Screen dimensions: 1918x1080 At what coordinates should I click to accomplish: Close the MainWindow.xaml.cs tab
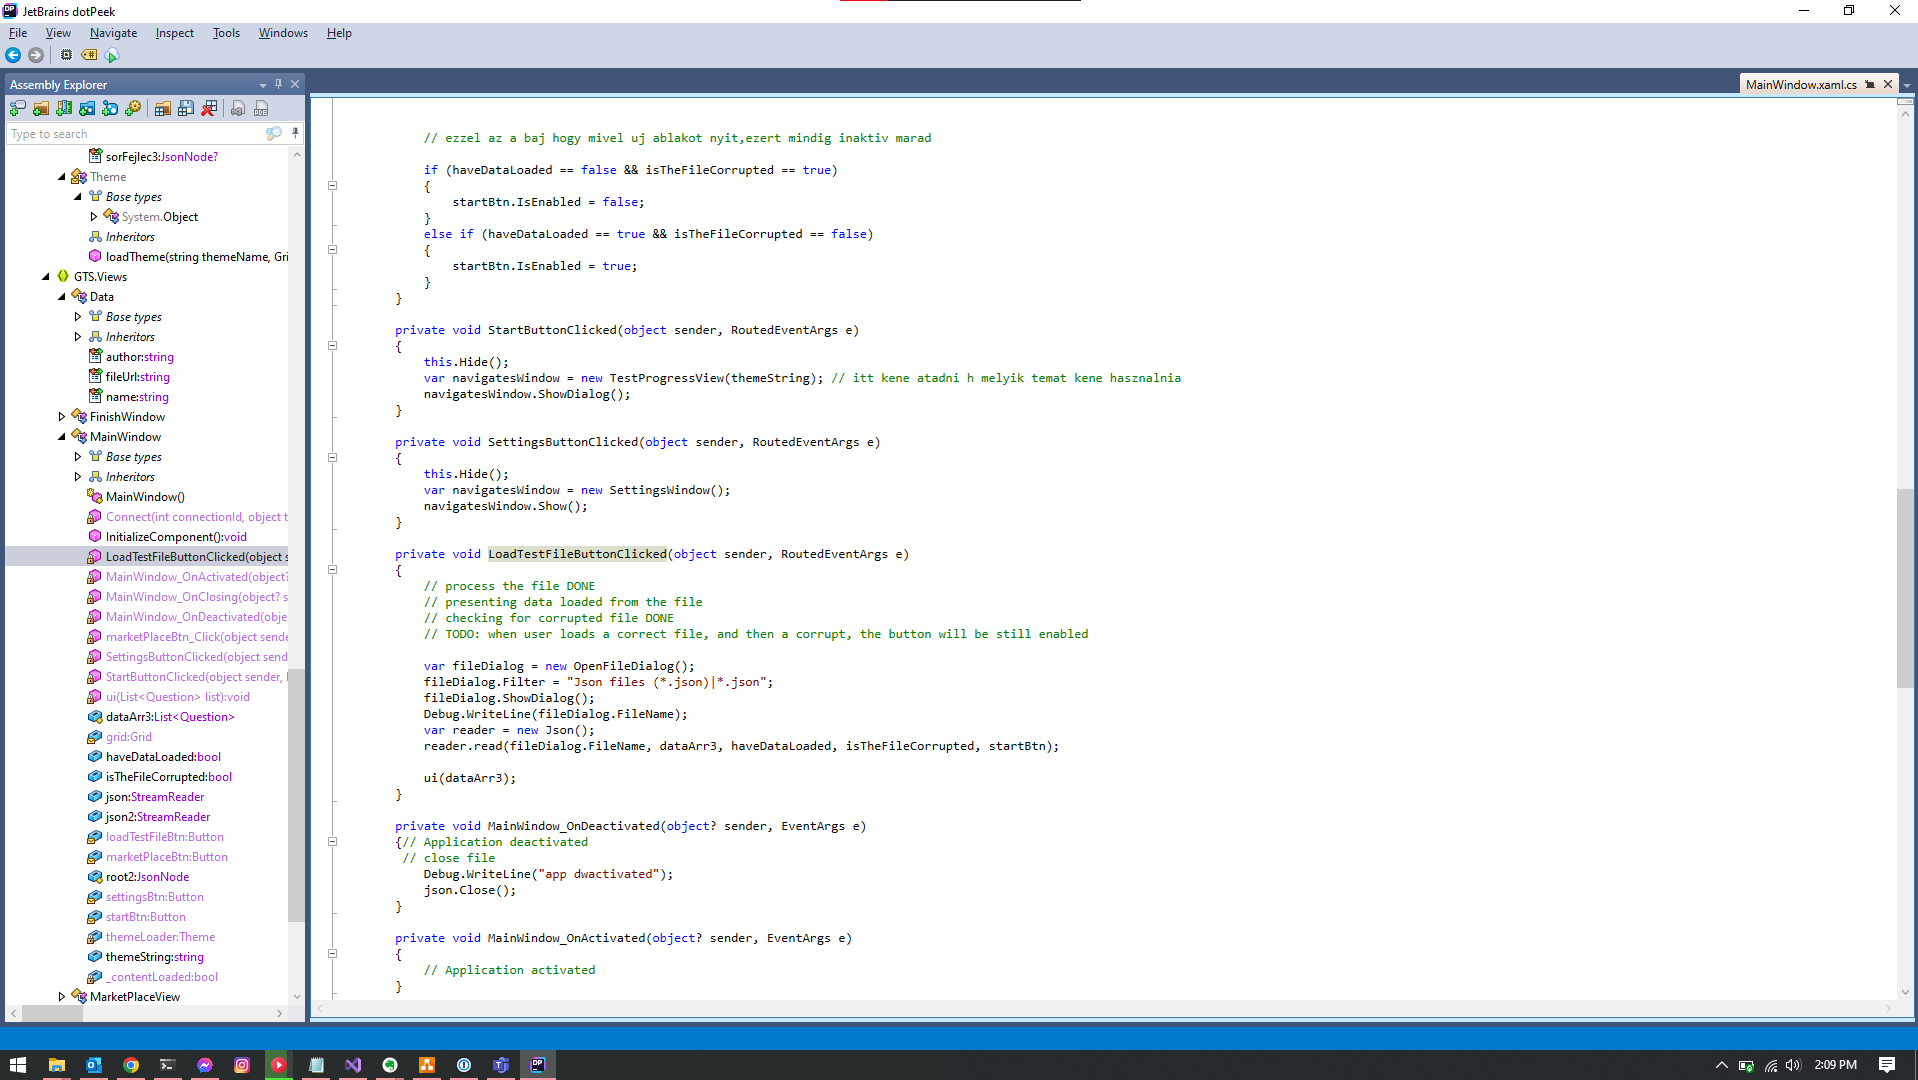tap(1888, 85)
